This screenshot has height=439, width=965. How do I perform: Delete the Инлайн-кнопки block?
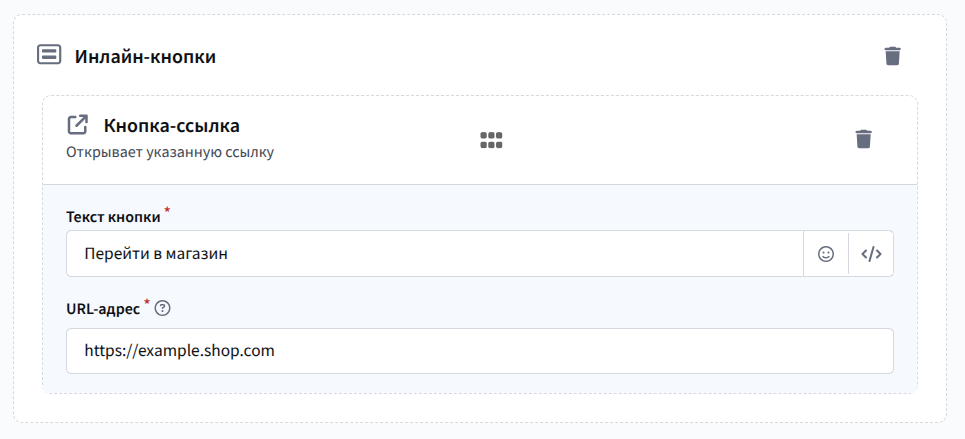pos(893,56)
